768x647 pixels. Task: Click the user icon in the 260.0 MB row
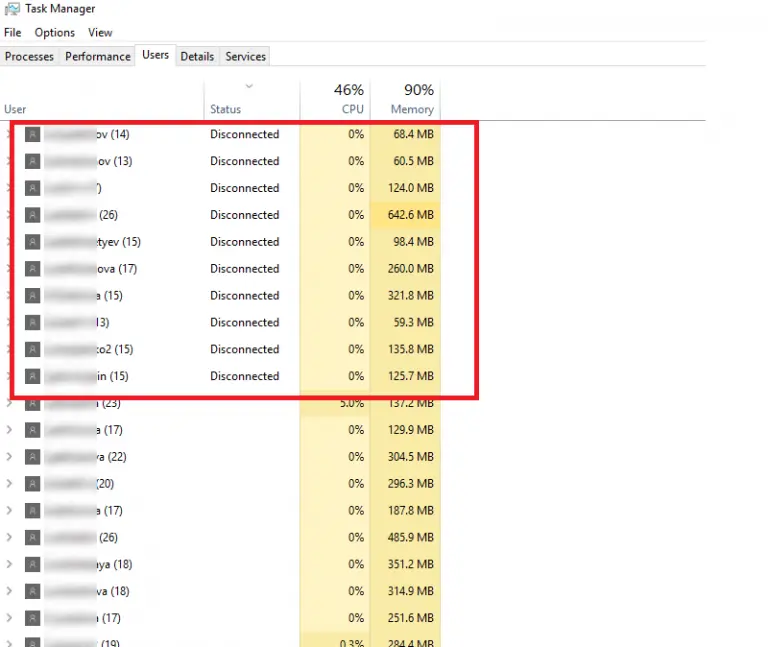click(x=32, y=269)
